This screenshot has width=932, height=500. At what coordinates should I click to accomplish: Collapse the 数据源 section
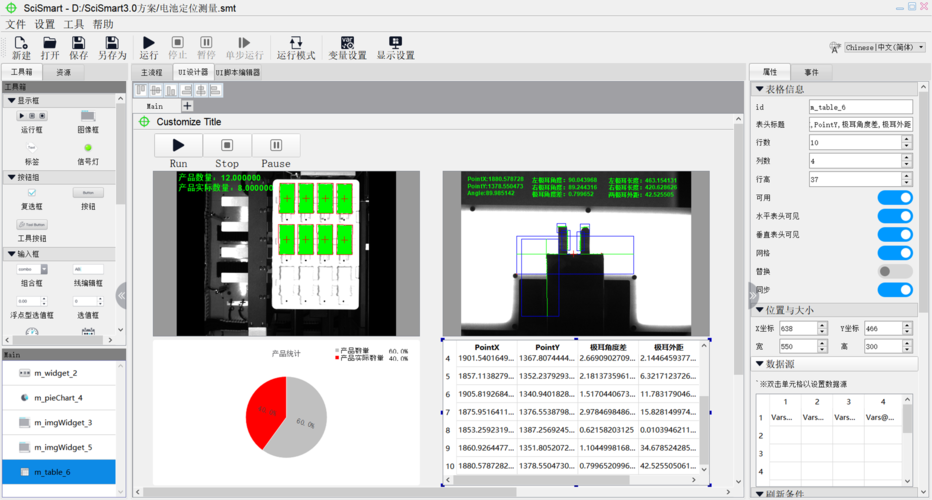760,364
